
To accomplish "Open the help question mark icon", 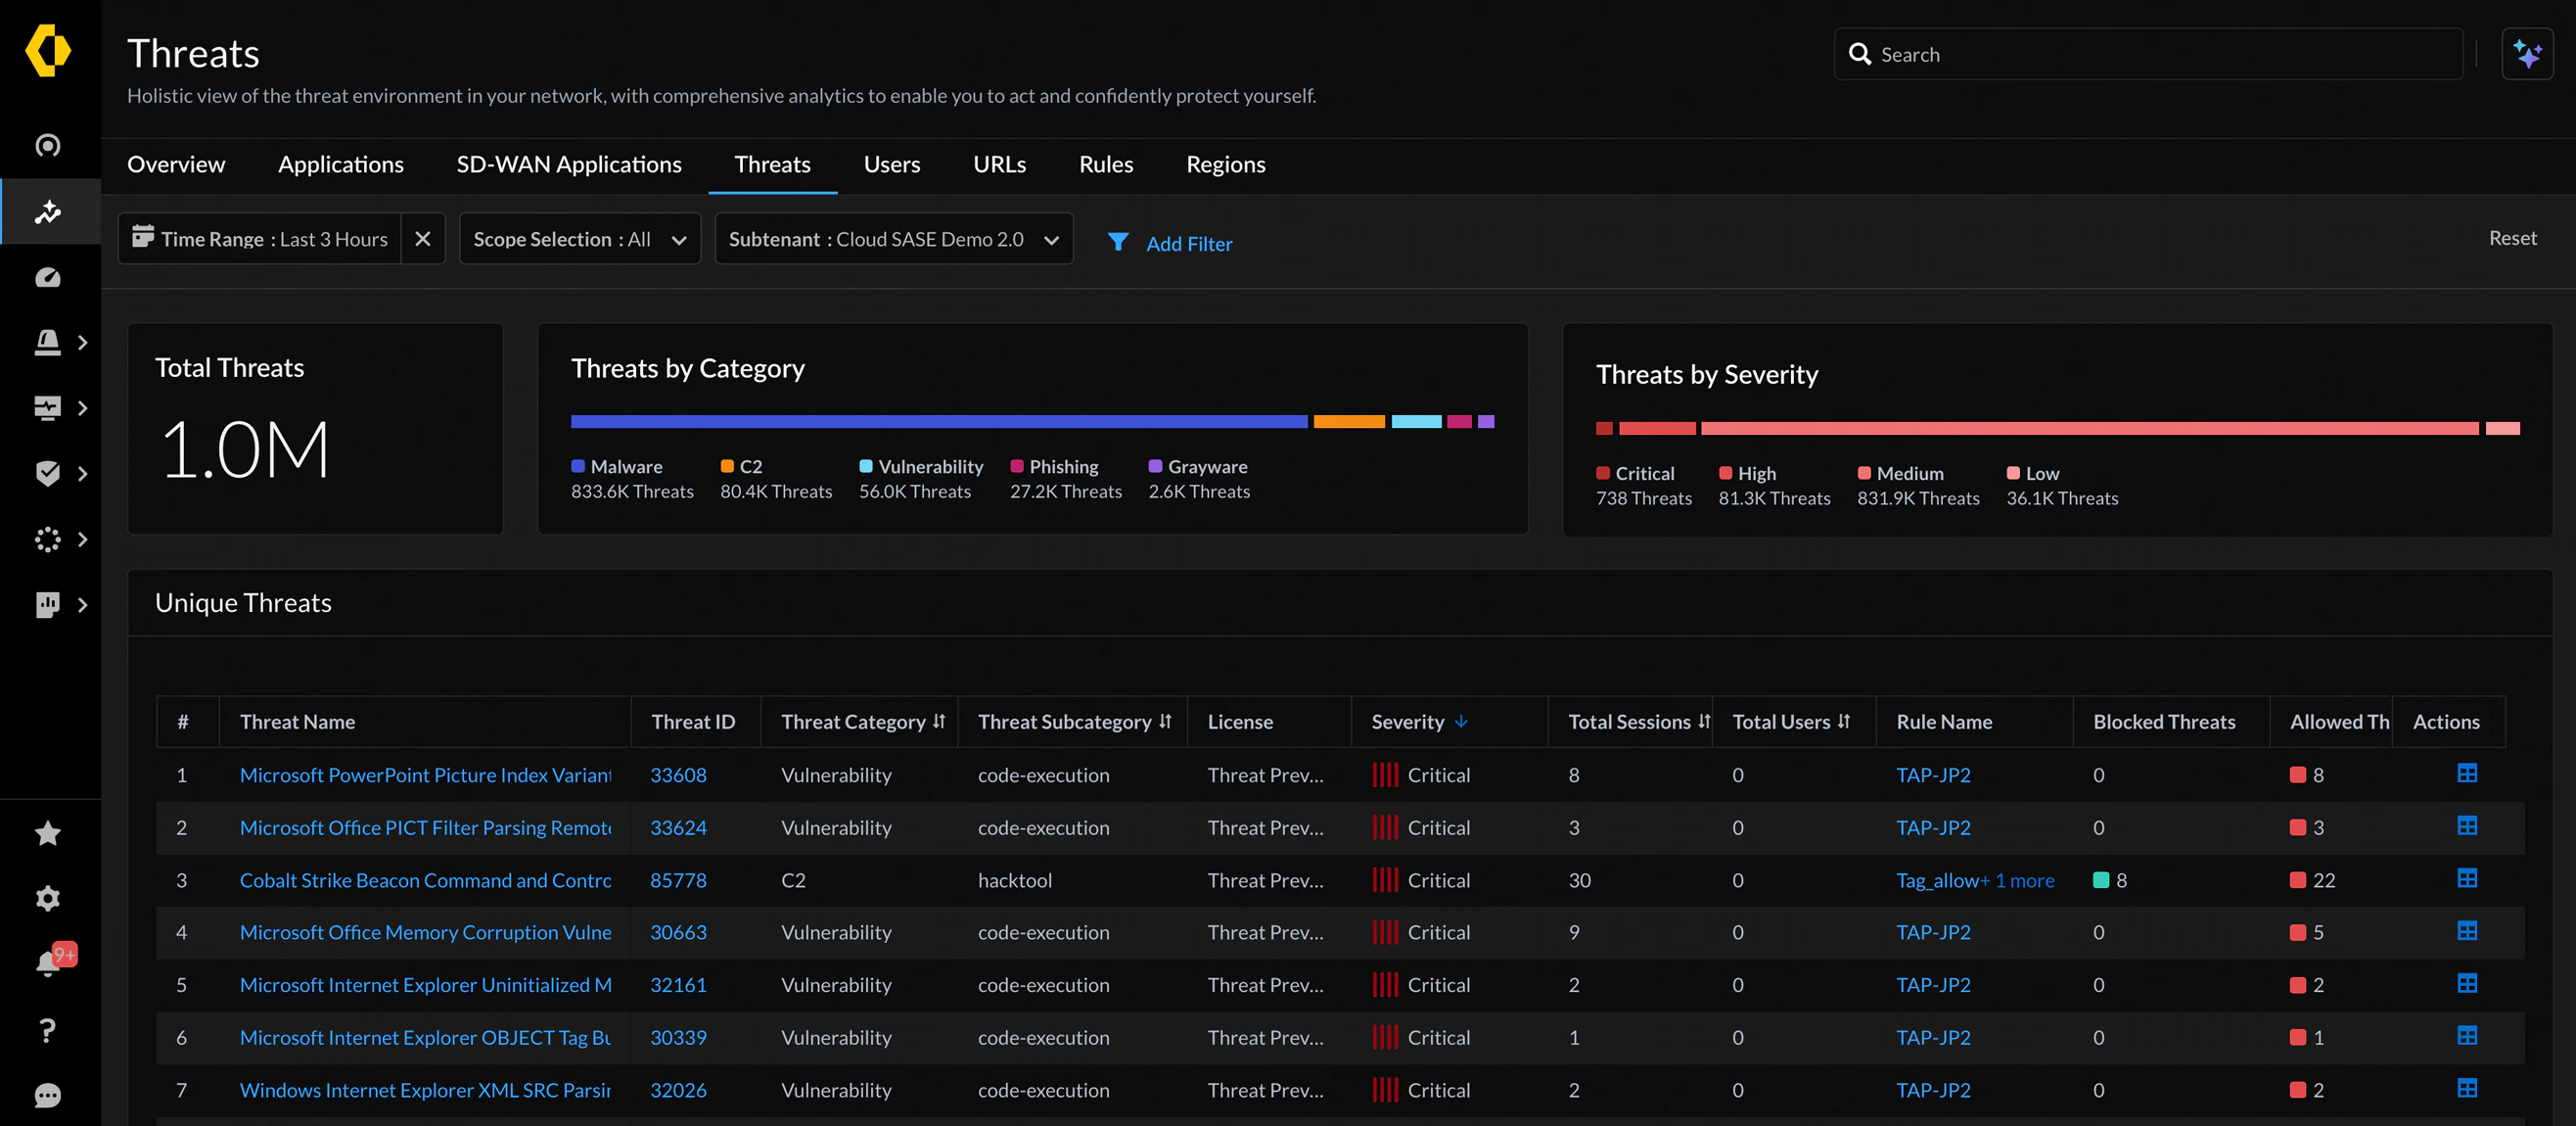I will [48, 1030].
